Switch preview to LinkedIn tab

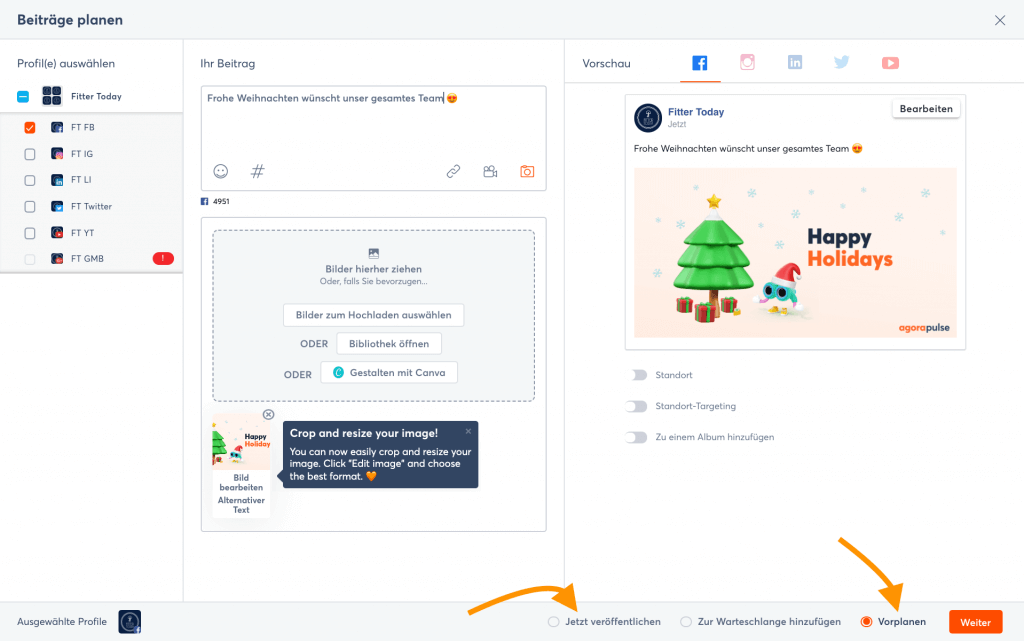(x=795, y=62)
